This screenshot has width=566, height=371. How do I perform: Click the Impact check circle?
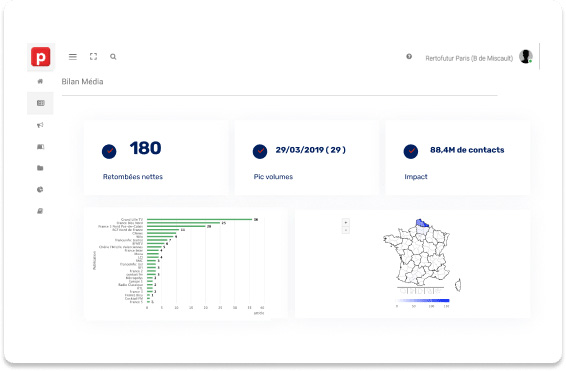click(x=411, y=151)
